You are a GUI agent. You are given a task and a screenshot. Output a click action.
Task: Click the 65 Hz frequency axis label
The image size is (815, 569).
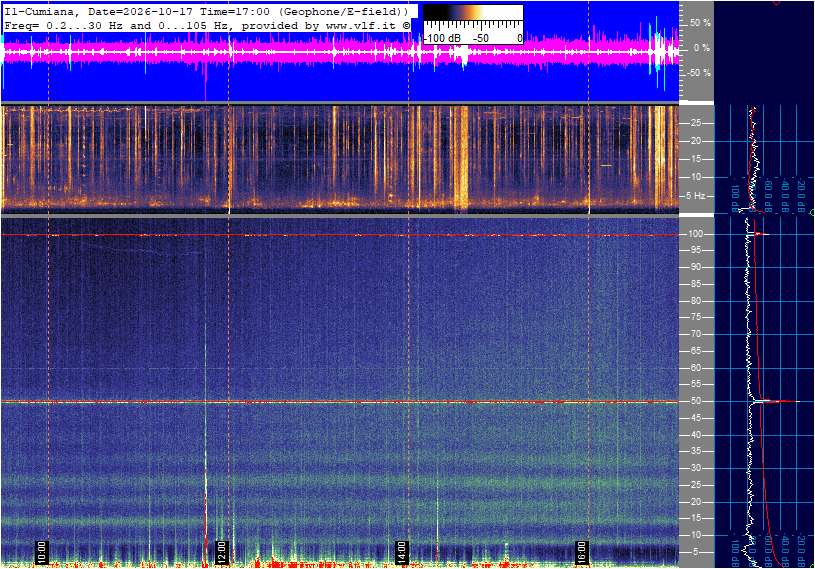pyautogui.click(x=695, y=351)
